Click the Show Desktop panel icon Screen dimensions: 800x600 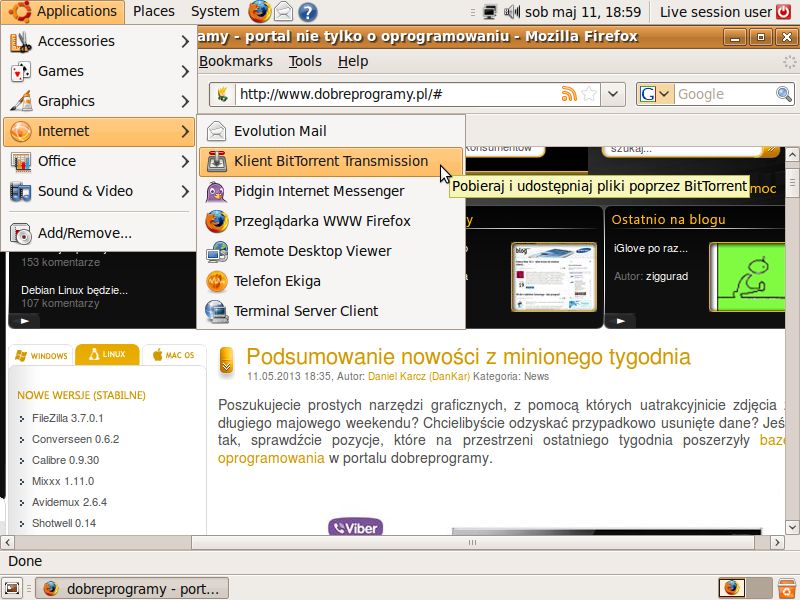coord(12,588)
